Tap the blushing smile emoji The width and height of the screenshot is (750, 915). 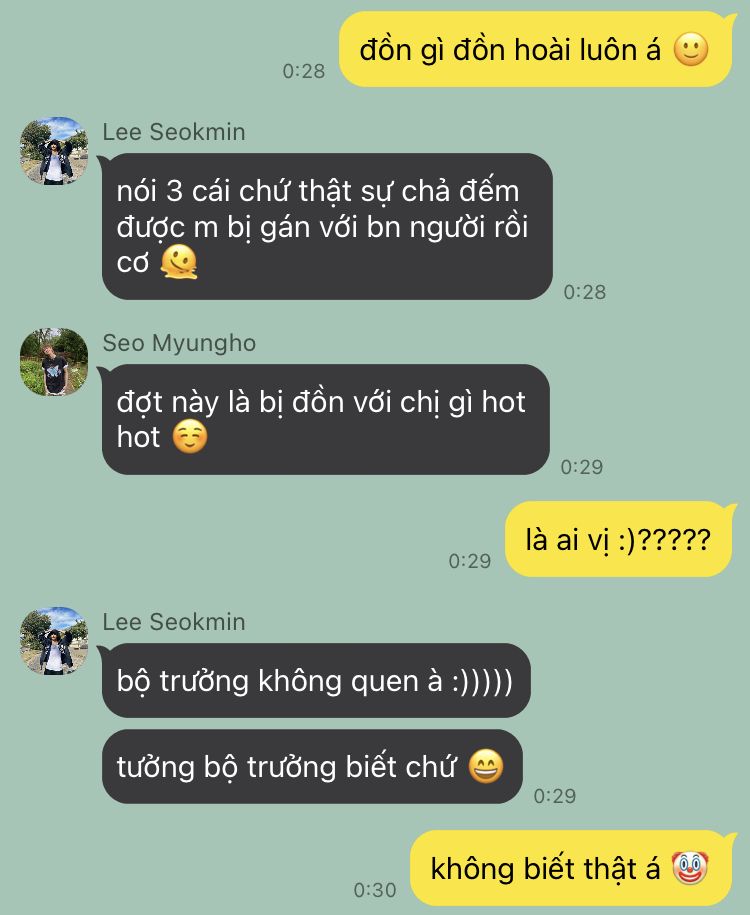click(190, 437)
